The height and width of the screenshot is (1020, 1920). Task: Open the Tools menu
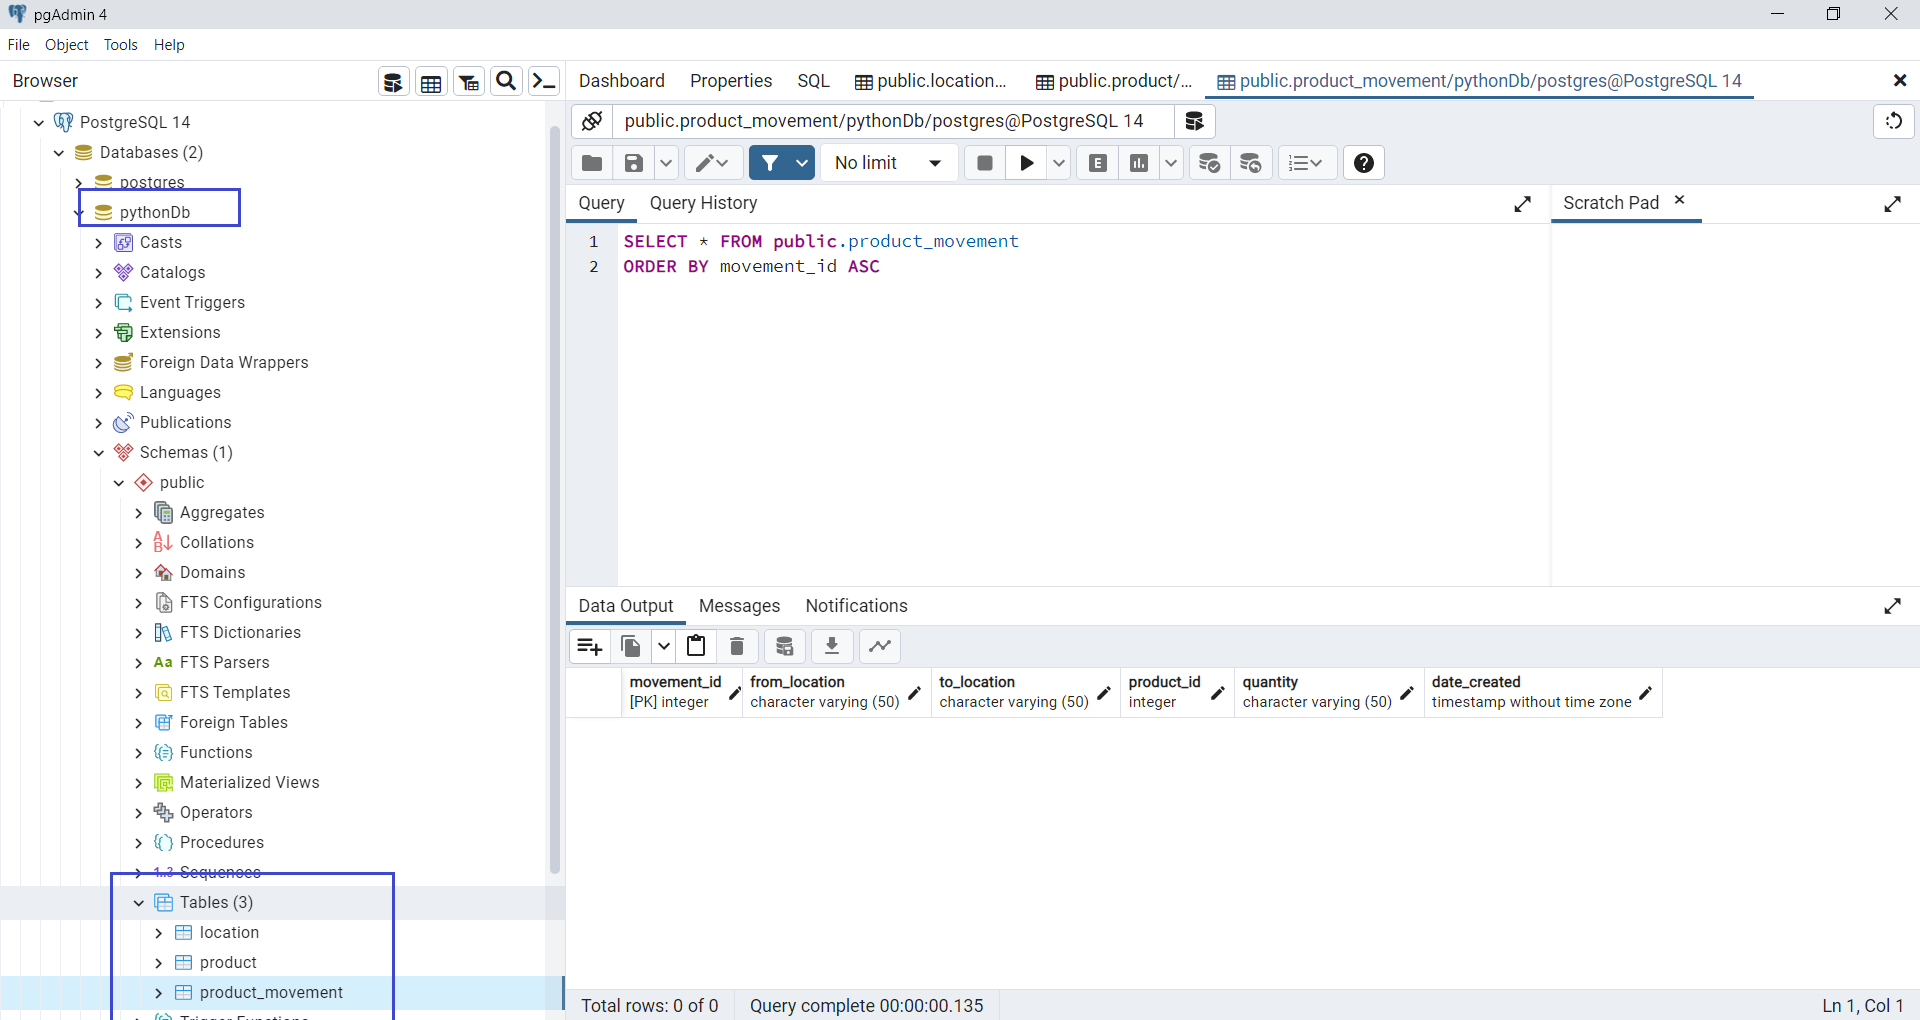[x=120, y=44]
